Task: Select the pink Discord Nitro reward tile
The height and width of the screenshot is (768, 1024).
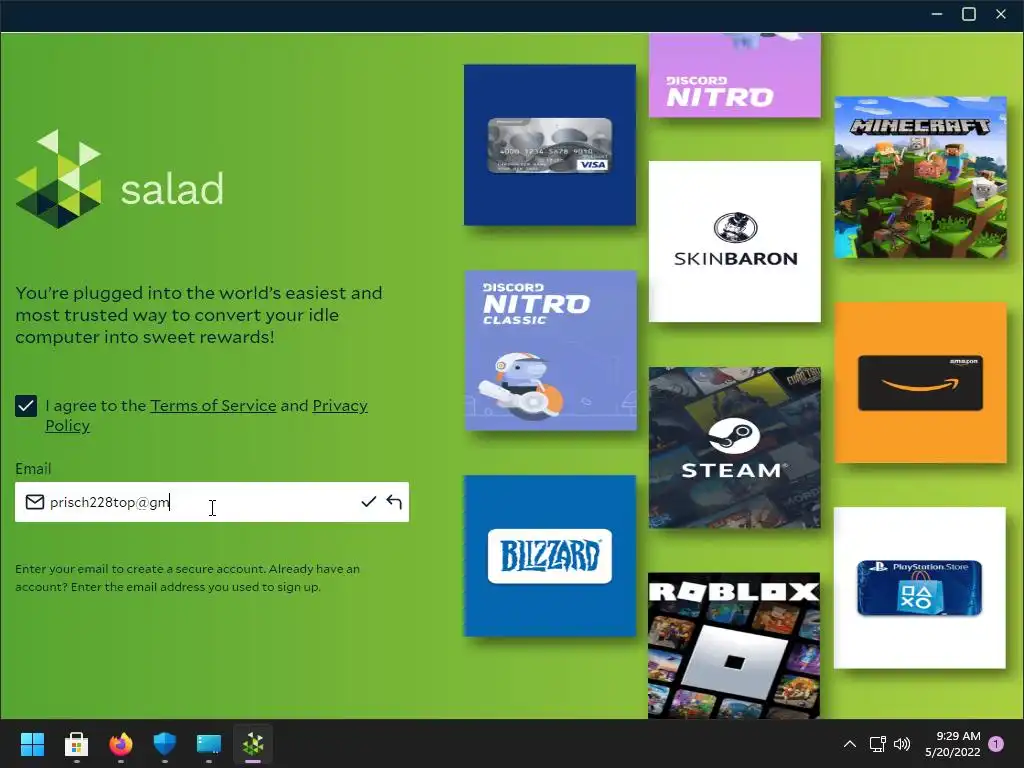Action: pos(735,75)
